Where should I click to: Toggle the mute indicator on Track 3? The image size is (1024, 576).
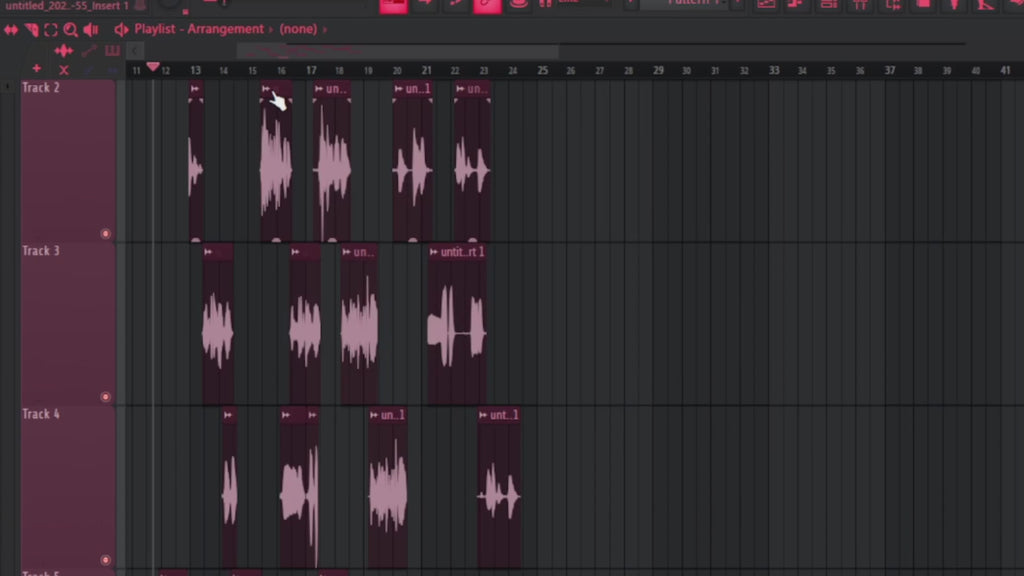click(x=106, y=396)
